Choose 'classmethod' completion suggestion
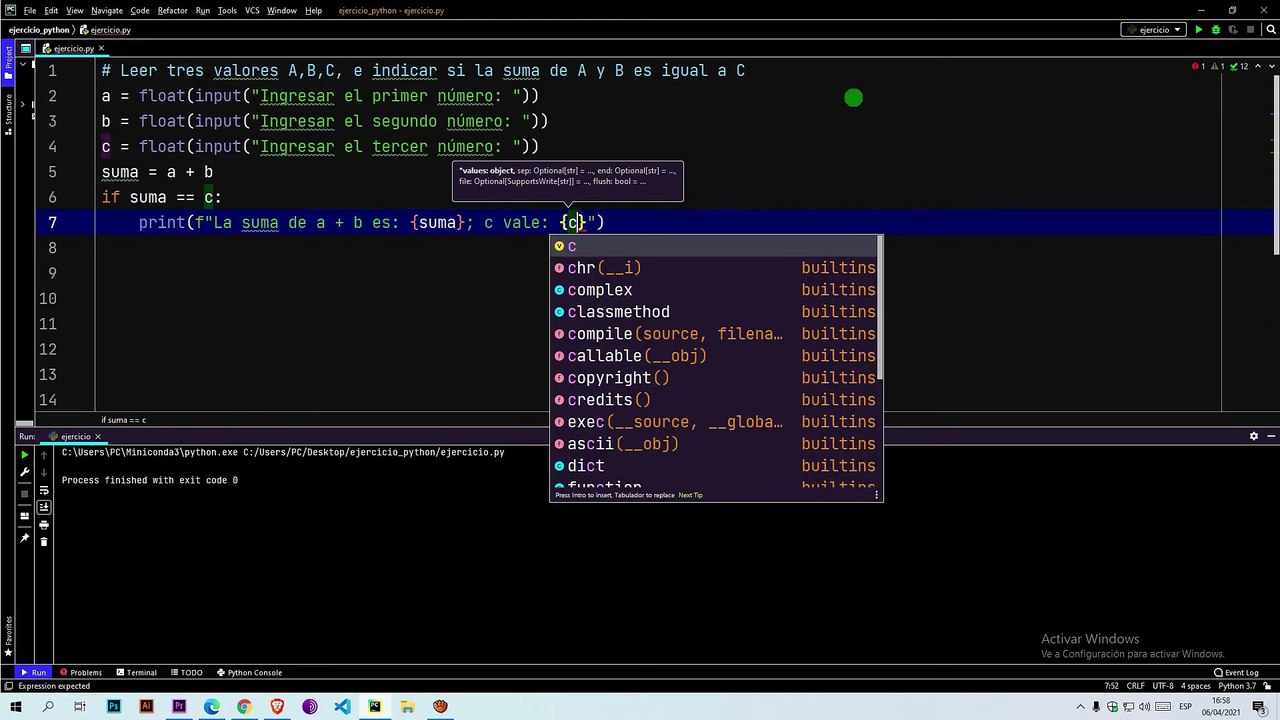Viewport: 1280px width, 720px height. 716,312
